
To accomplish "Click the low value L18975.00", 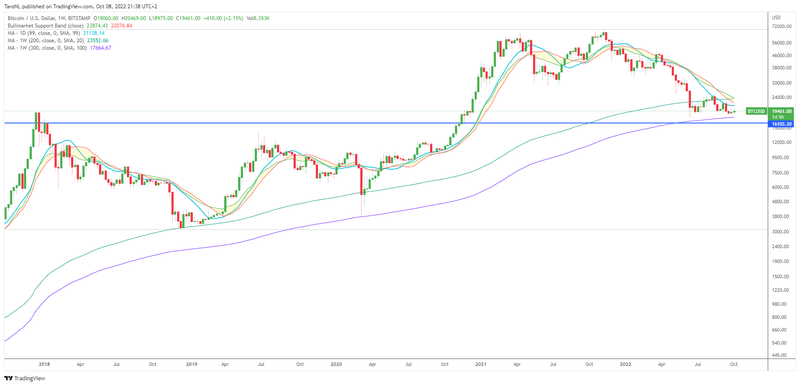I will tap(161, 18).
